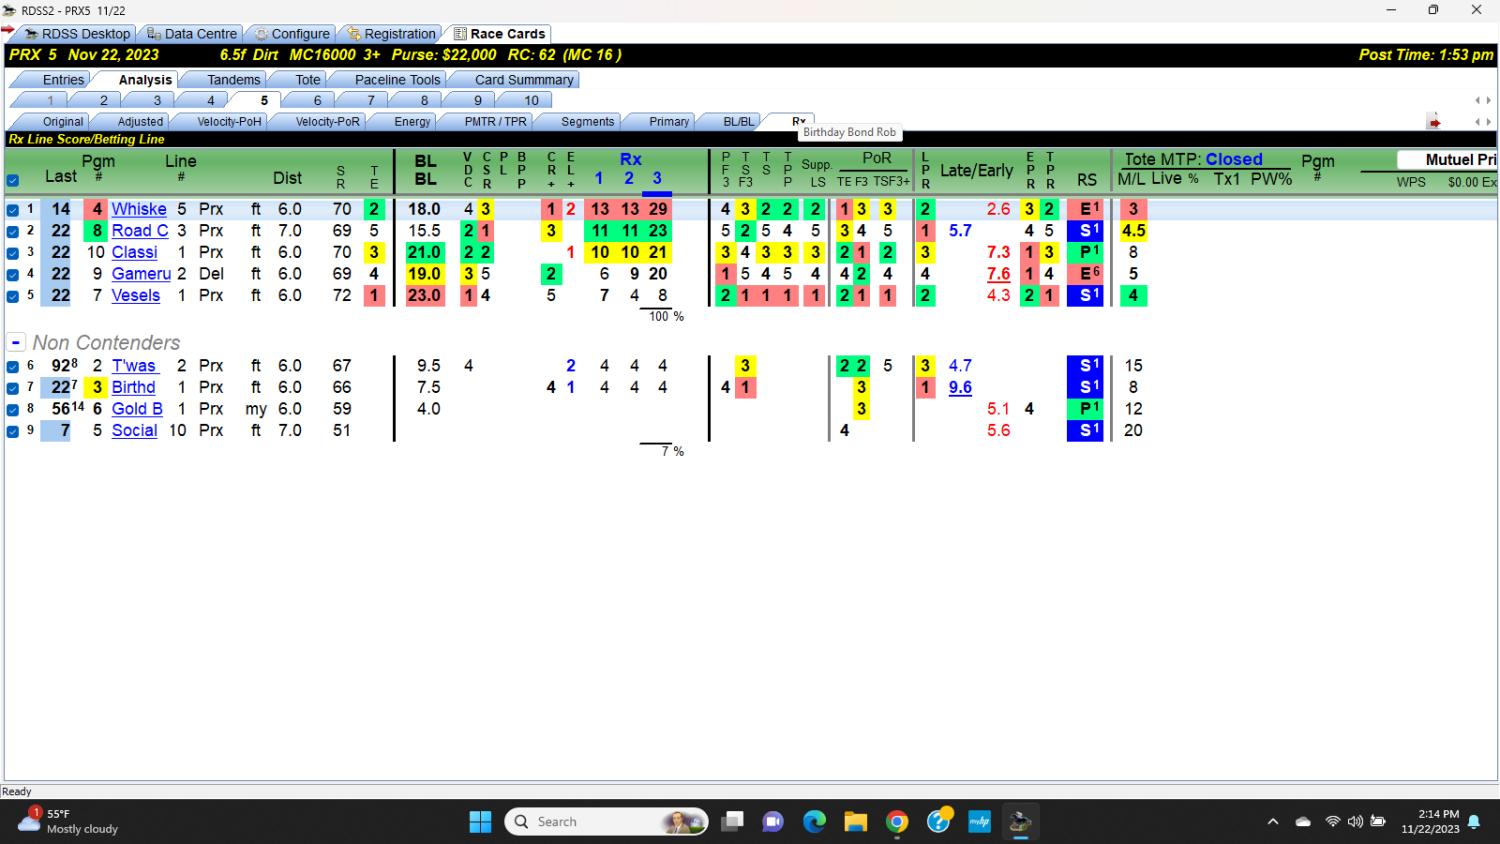Click the Rx 3 column header
The width and height of the screenshot is (1500, 844).
point(657,178)
